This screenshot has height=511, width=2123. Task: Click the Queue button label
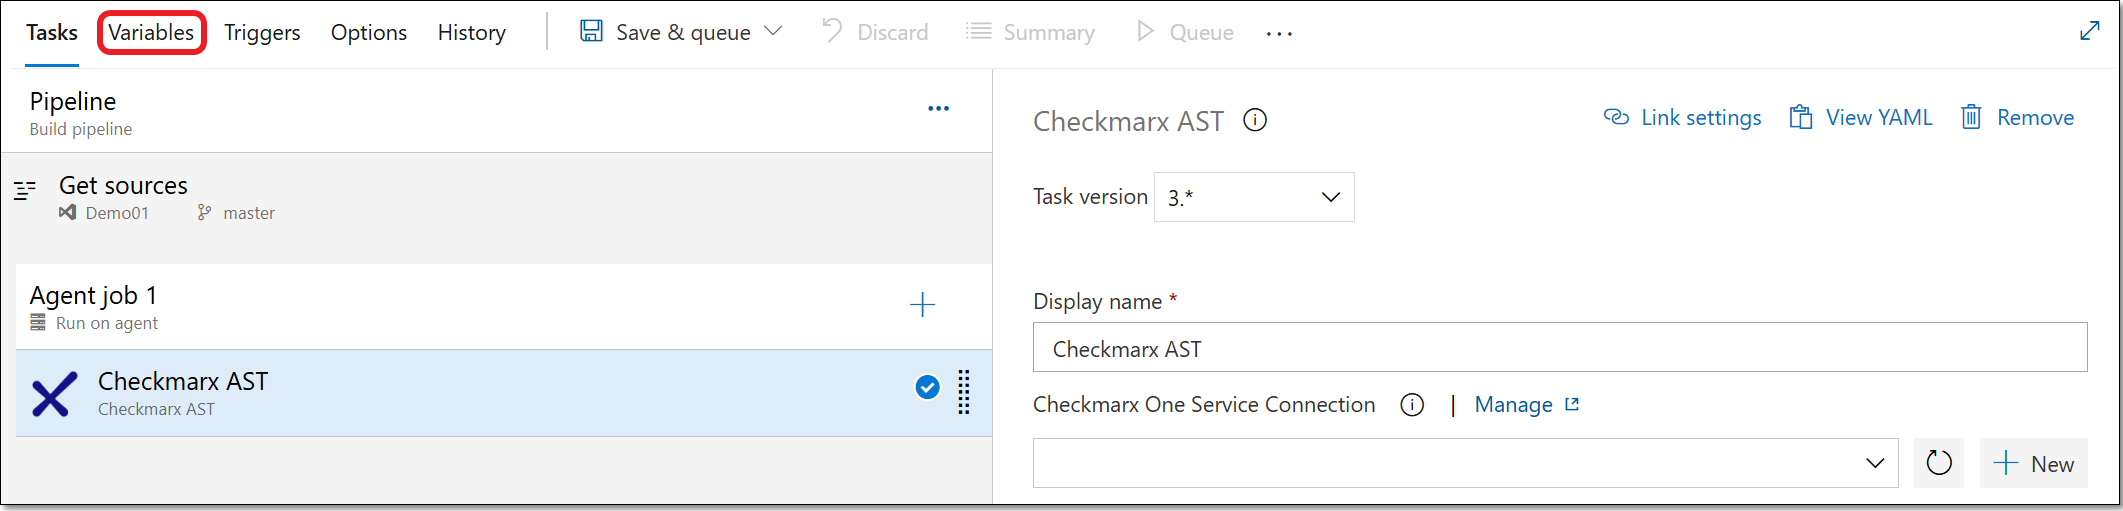tap(1201, 32)
